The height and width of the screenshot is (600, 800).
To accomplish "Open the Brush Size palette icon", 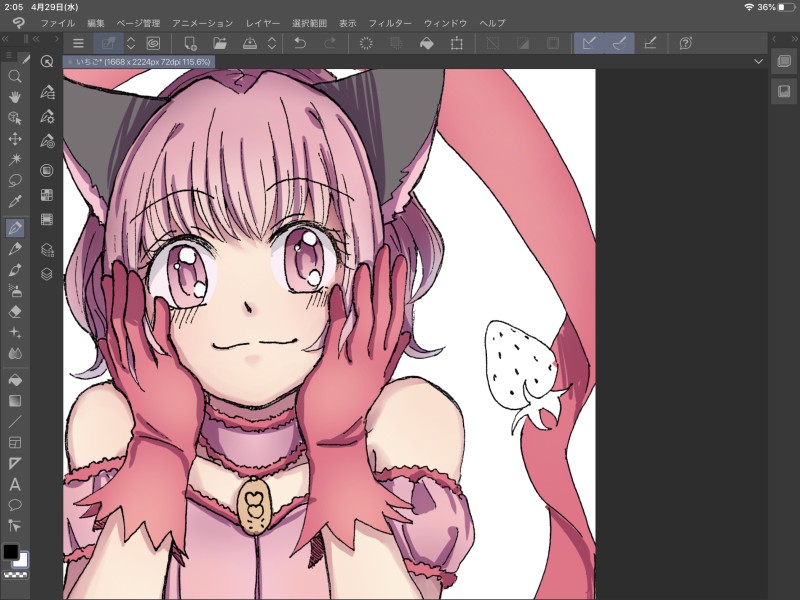I will click(x=47, y=140).
